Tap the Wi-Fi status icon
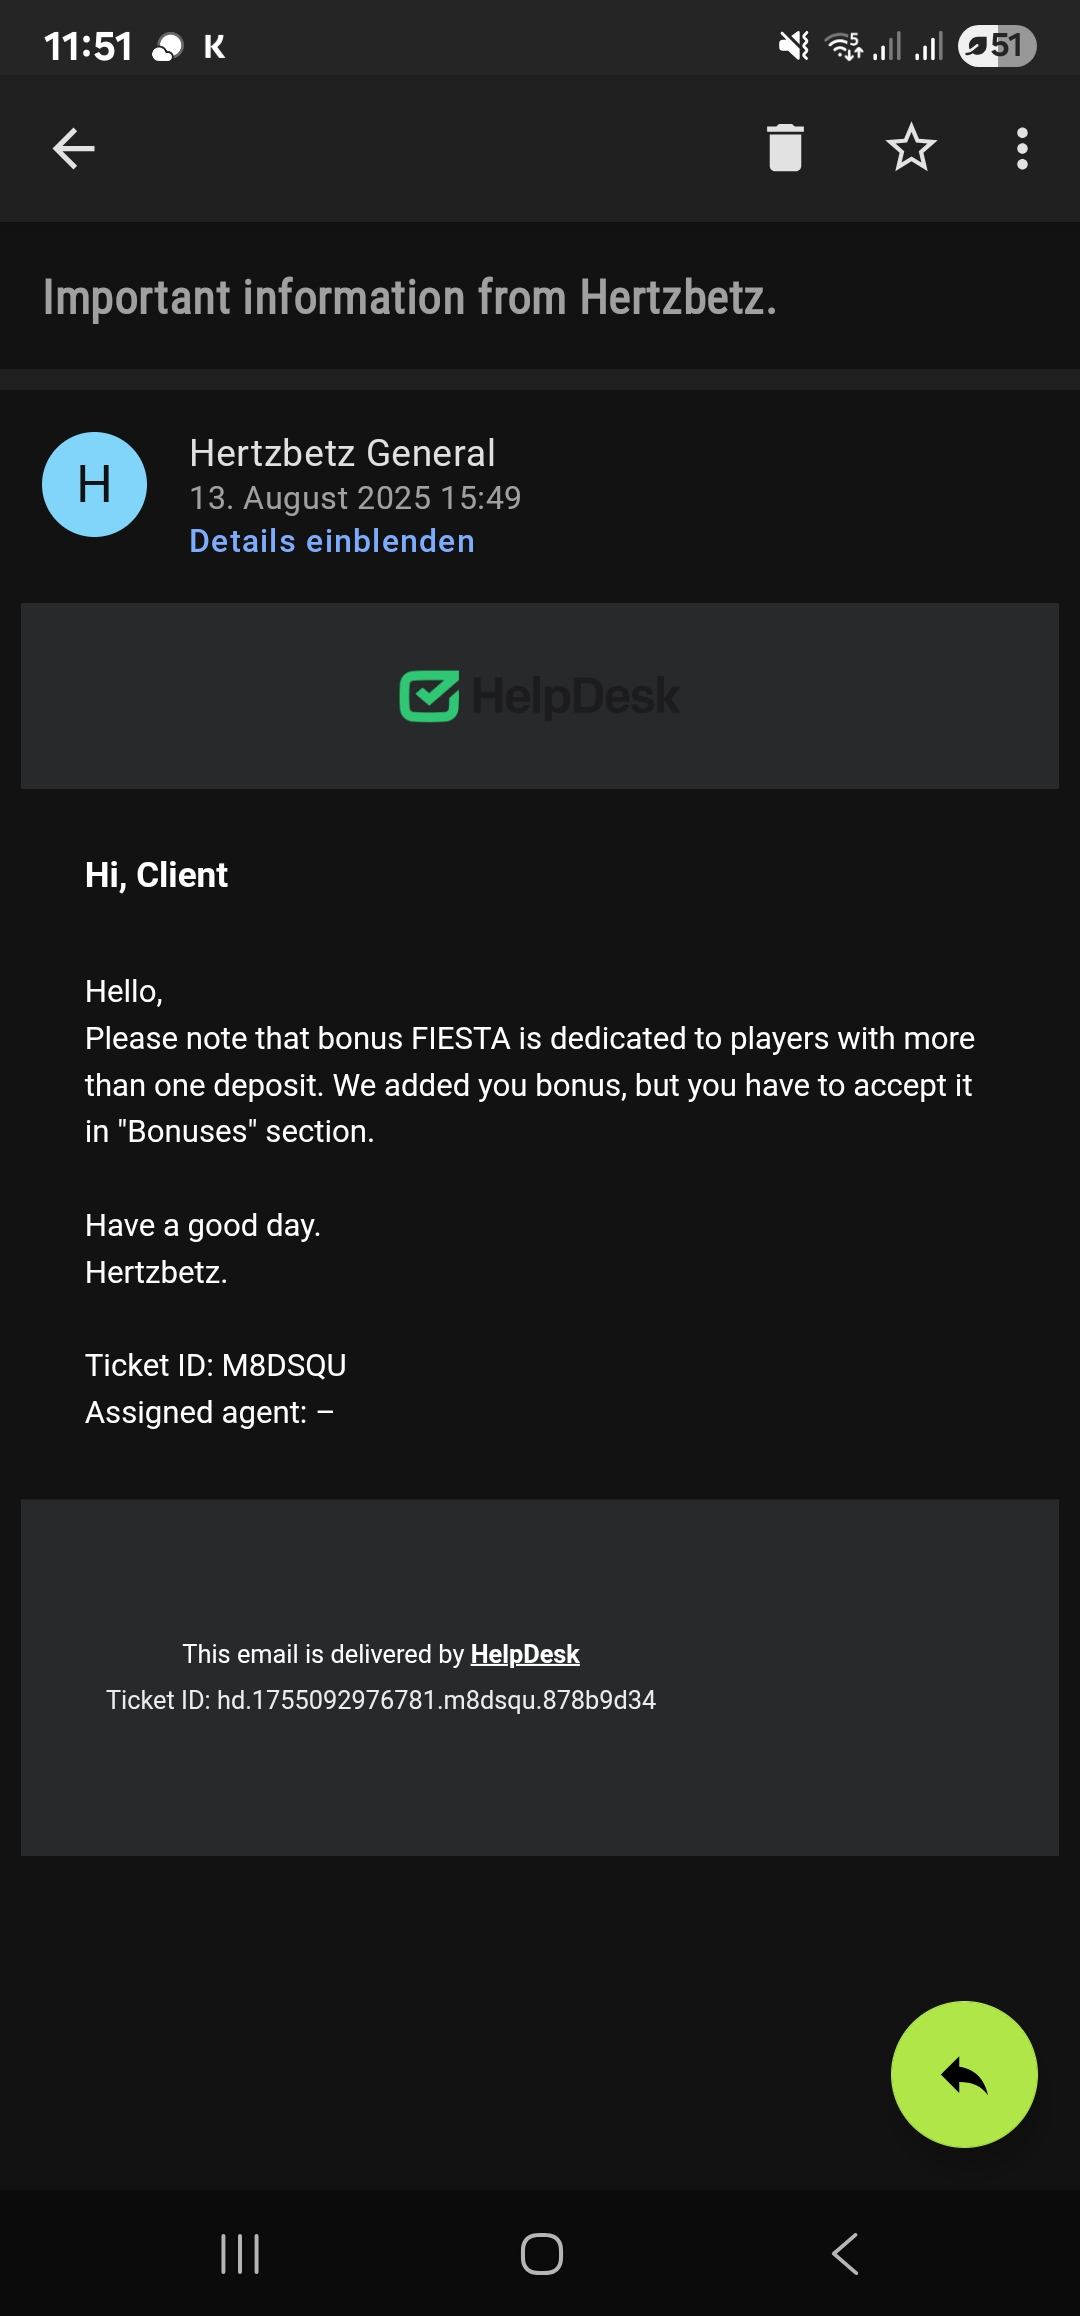The height and width of the screenshot is (2316, 1080). (x=843, y=46)
